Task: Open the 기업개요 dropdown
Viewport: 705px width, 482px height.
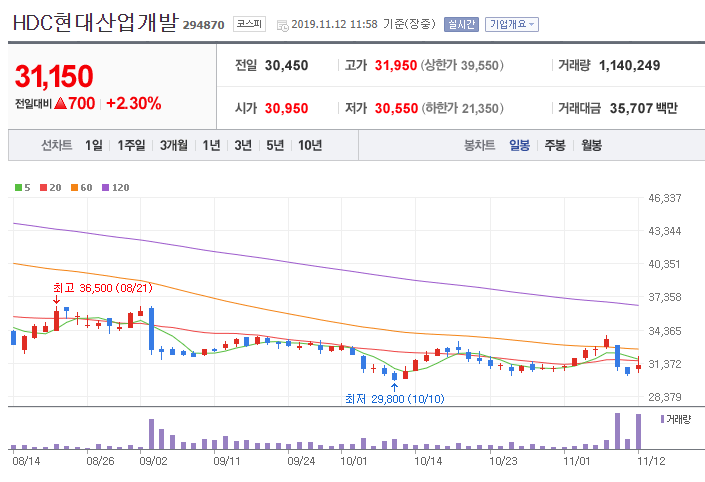Action: pyautogui.click(x=512, y=24)
